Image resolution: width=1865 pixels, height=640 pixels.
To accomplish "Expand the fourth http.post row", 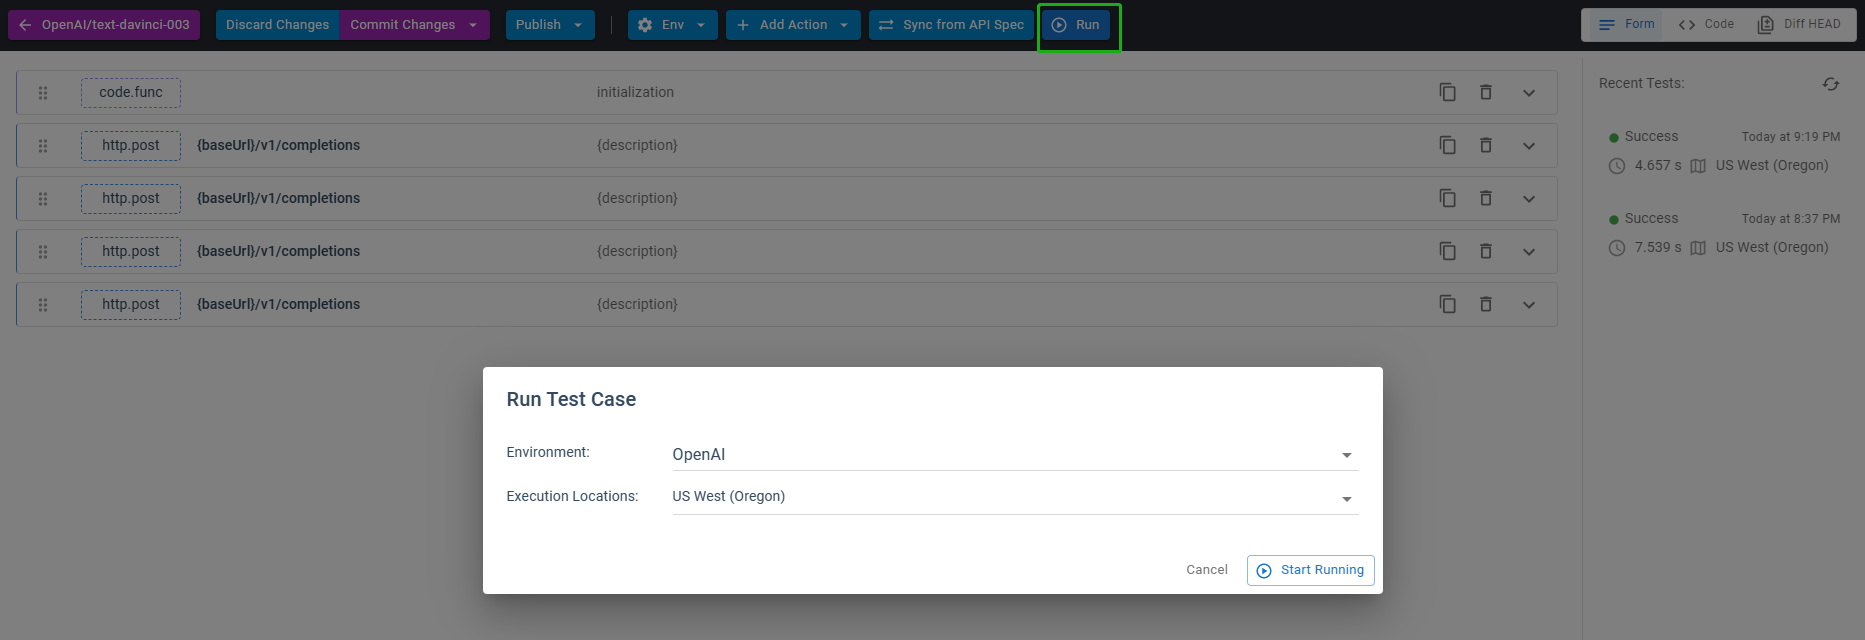I will pos(1529,305).
